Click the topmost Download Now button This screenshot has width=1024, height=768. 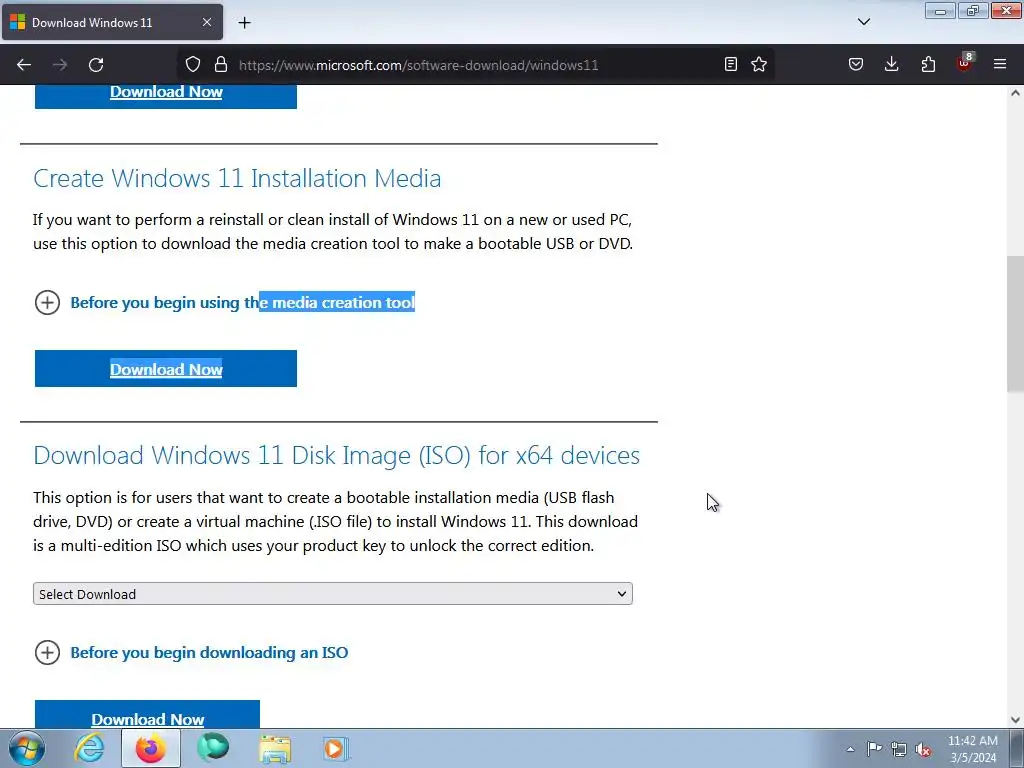[x=166, y=96]
